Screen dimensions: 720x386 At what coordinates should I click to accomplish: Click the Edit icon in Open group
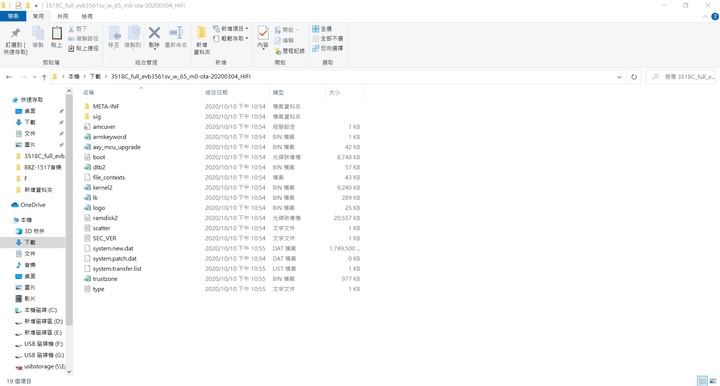tap(278, 40)
